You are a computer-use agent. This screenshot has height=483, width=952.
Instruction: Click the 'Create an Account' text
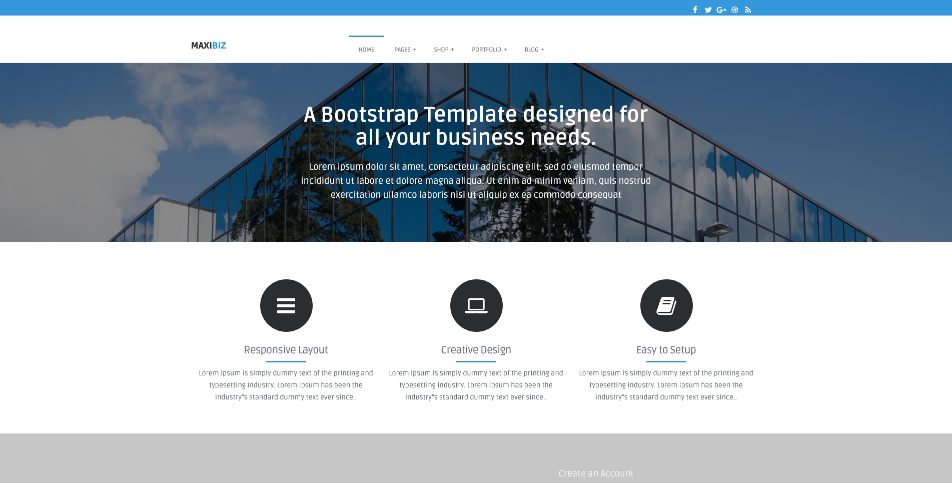coord(596,473)
